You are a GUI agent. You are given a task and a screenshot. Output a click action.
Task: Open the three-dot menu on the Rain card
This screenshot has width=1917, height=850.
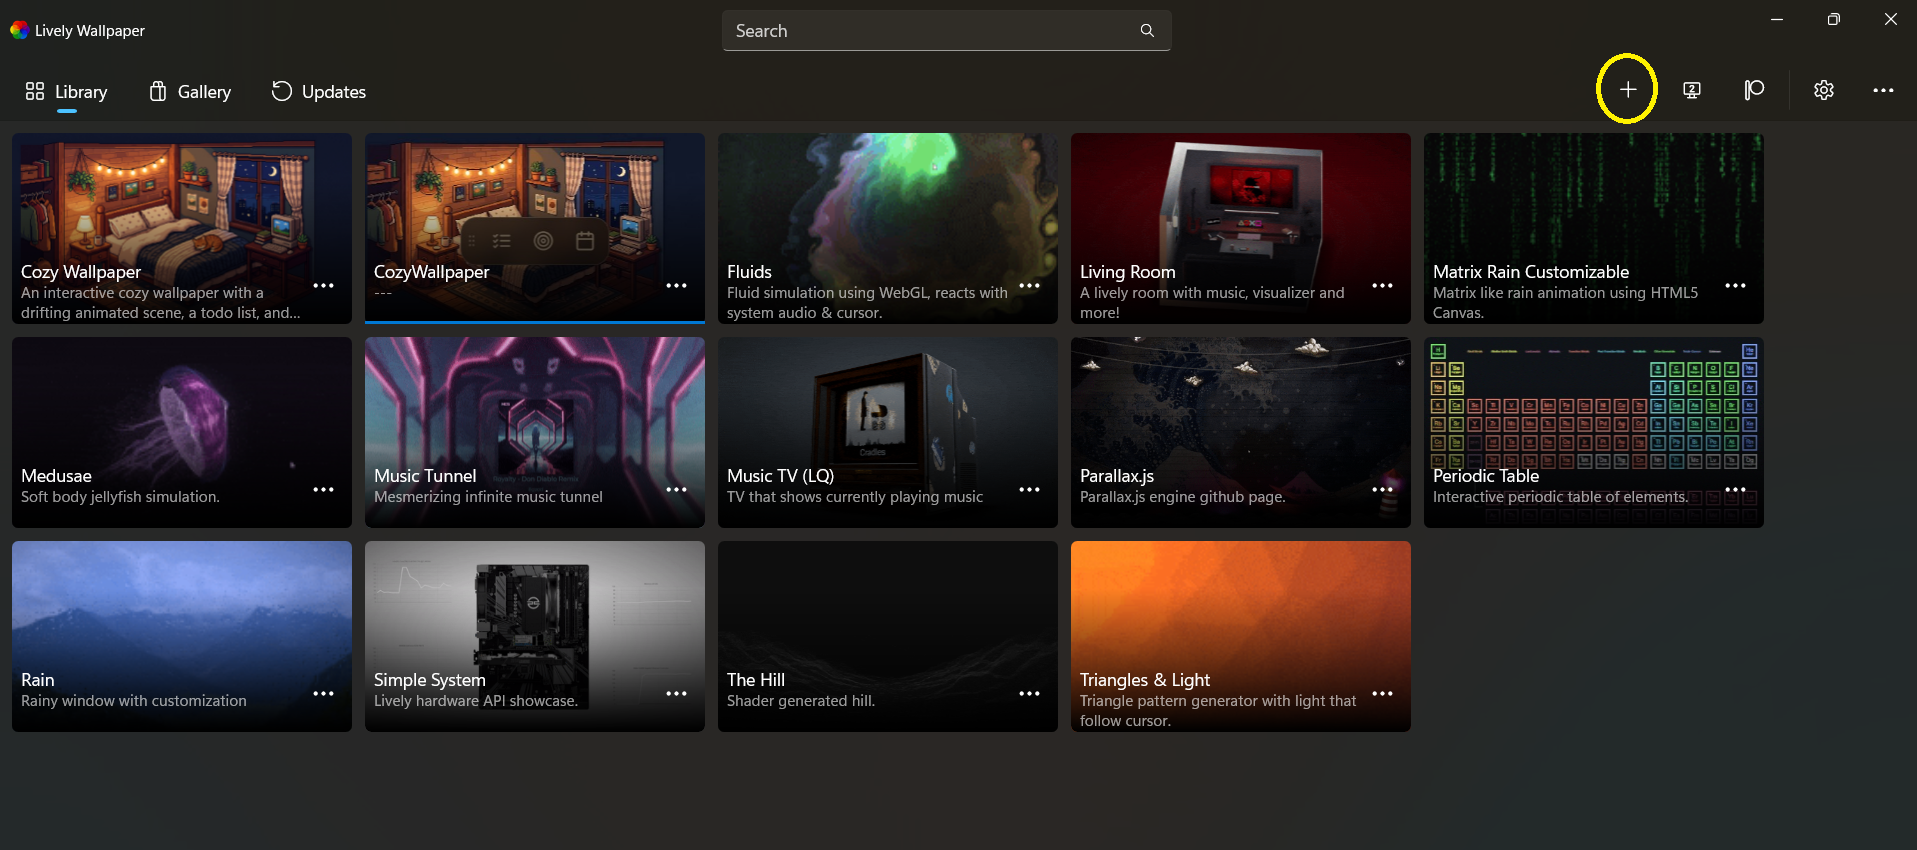pos(323,694)
